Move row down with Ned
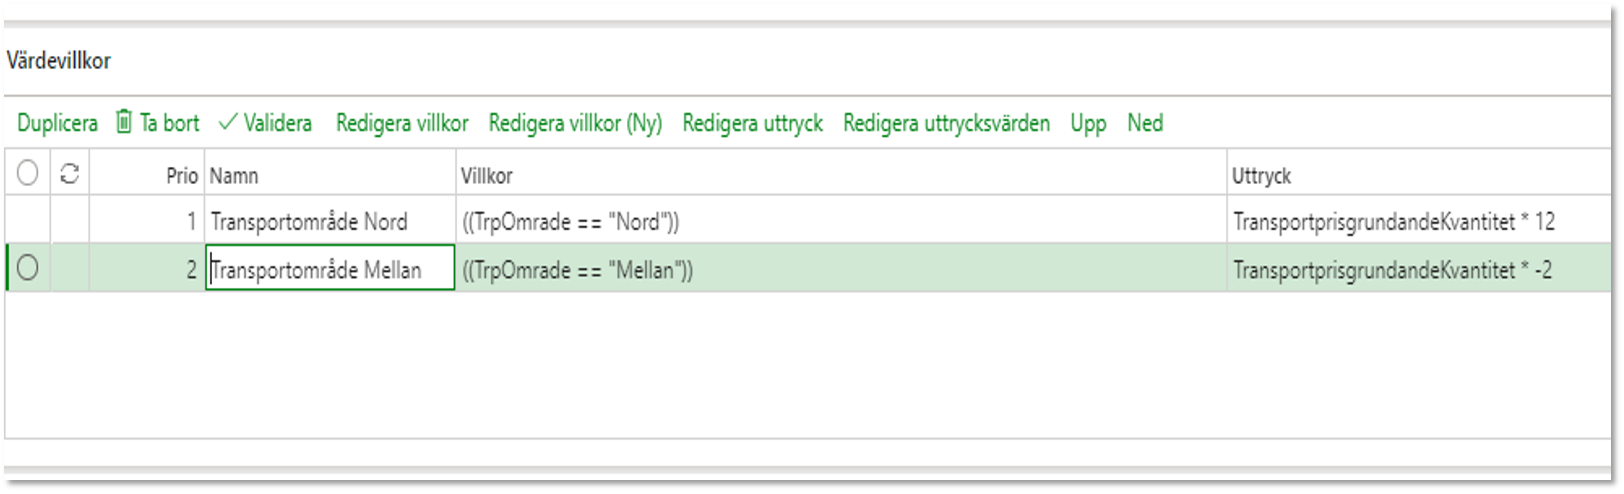This screenshot has width=1624, height=494. click(x=1145, y=123)
